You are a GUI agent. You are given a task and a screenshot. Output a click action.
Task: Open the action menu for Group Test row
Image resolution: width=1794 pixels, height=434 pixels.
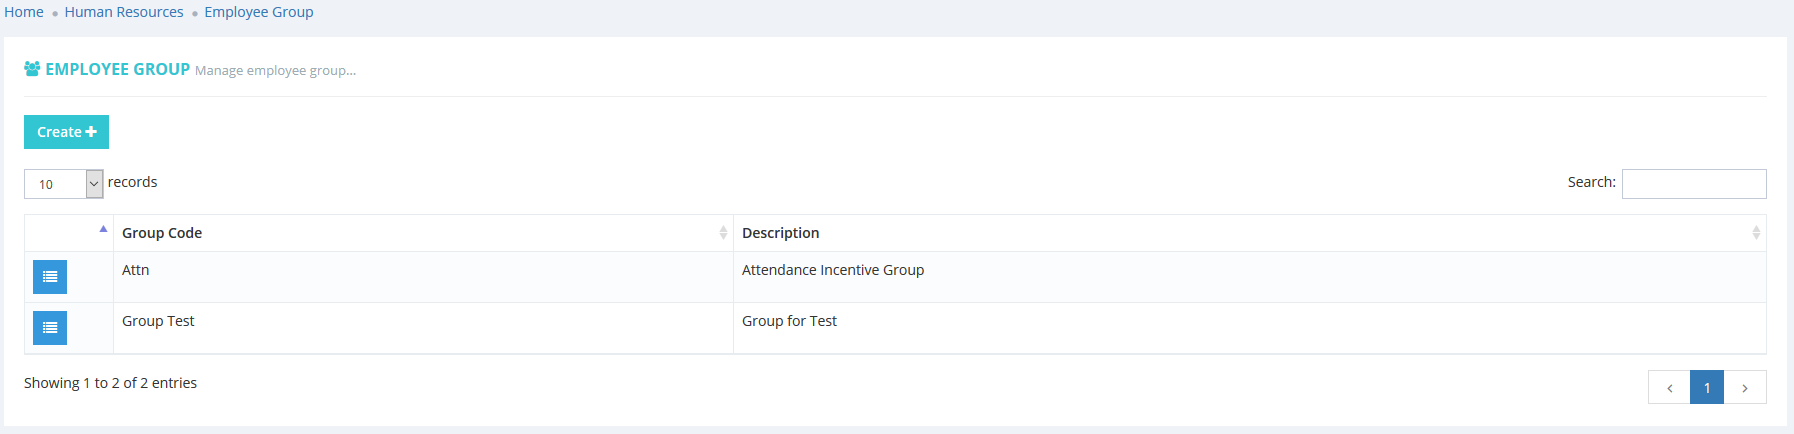coord(50,328)
